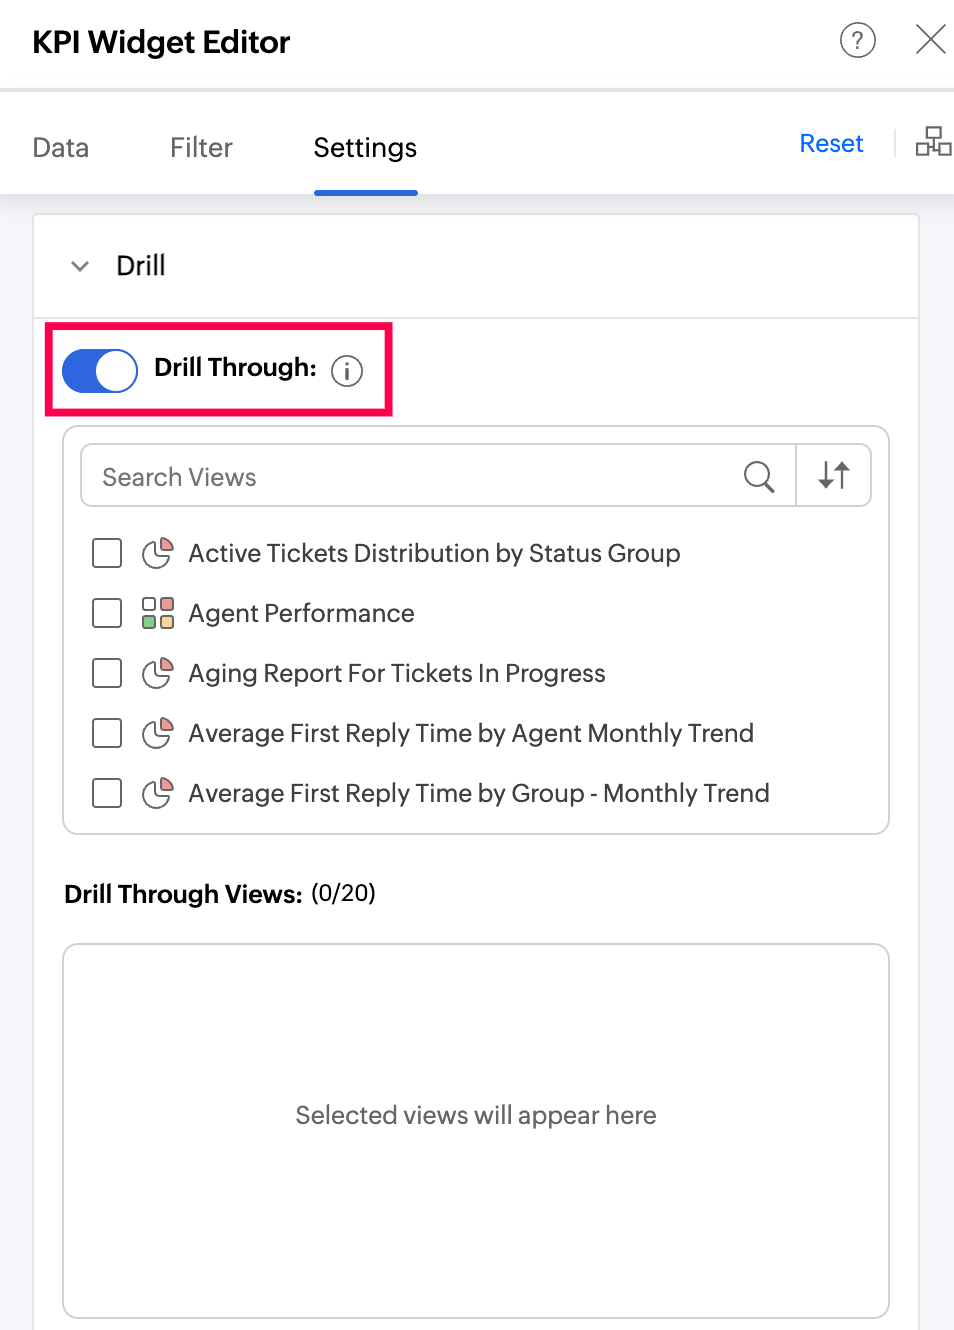Check the Agent Performance checkbox
The height and width of the screenshot is (1330, 954).
pyautogui.click(x=107, y=613)
